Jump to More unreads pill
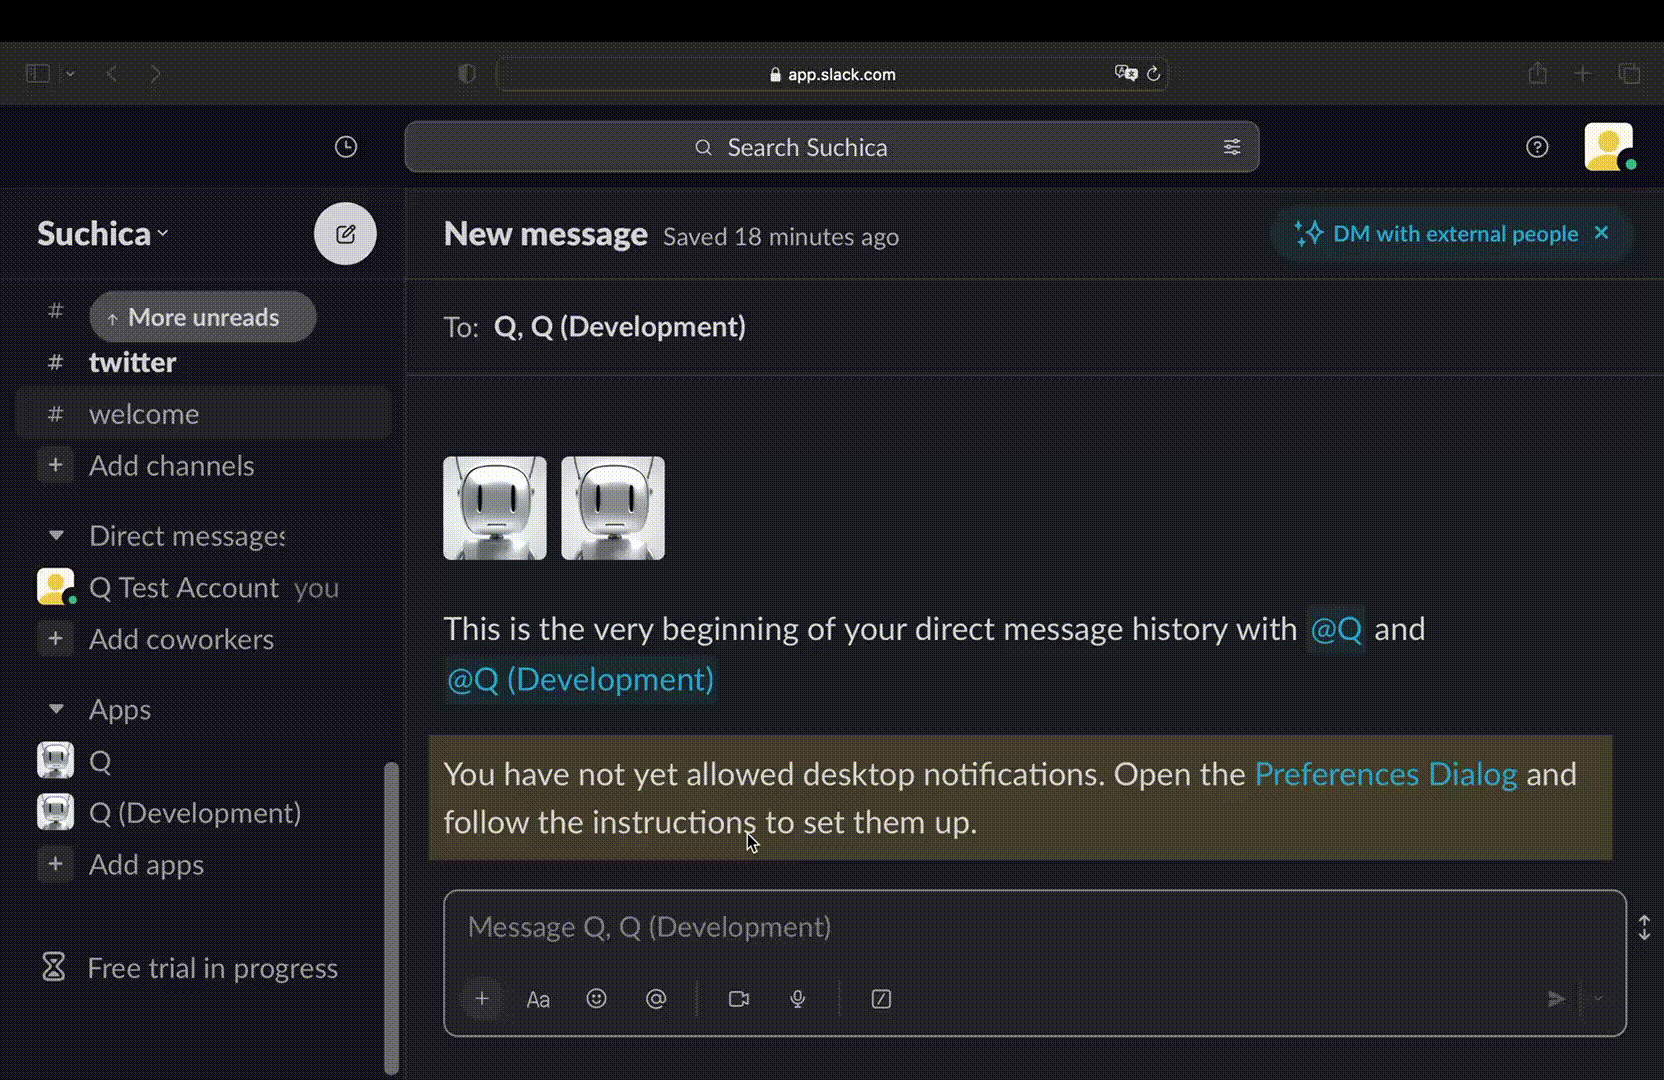The width and height of the screenshot is (1664, 1080). (x=203, y=317)
